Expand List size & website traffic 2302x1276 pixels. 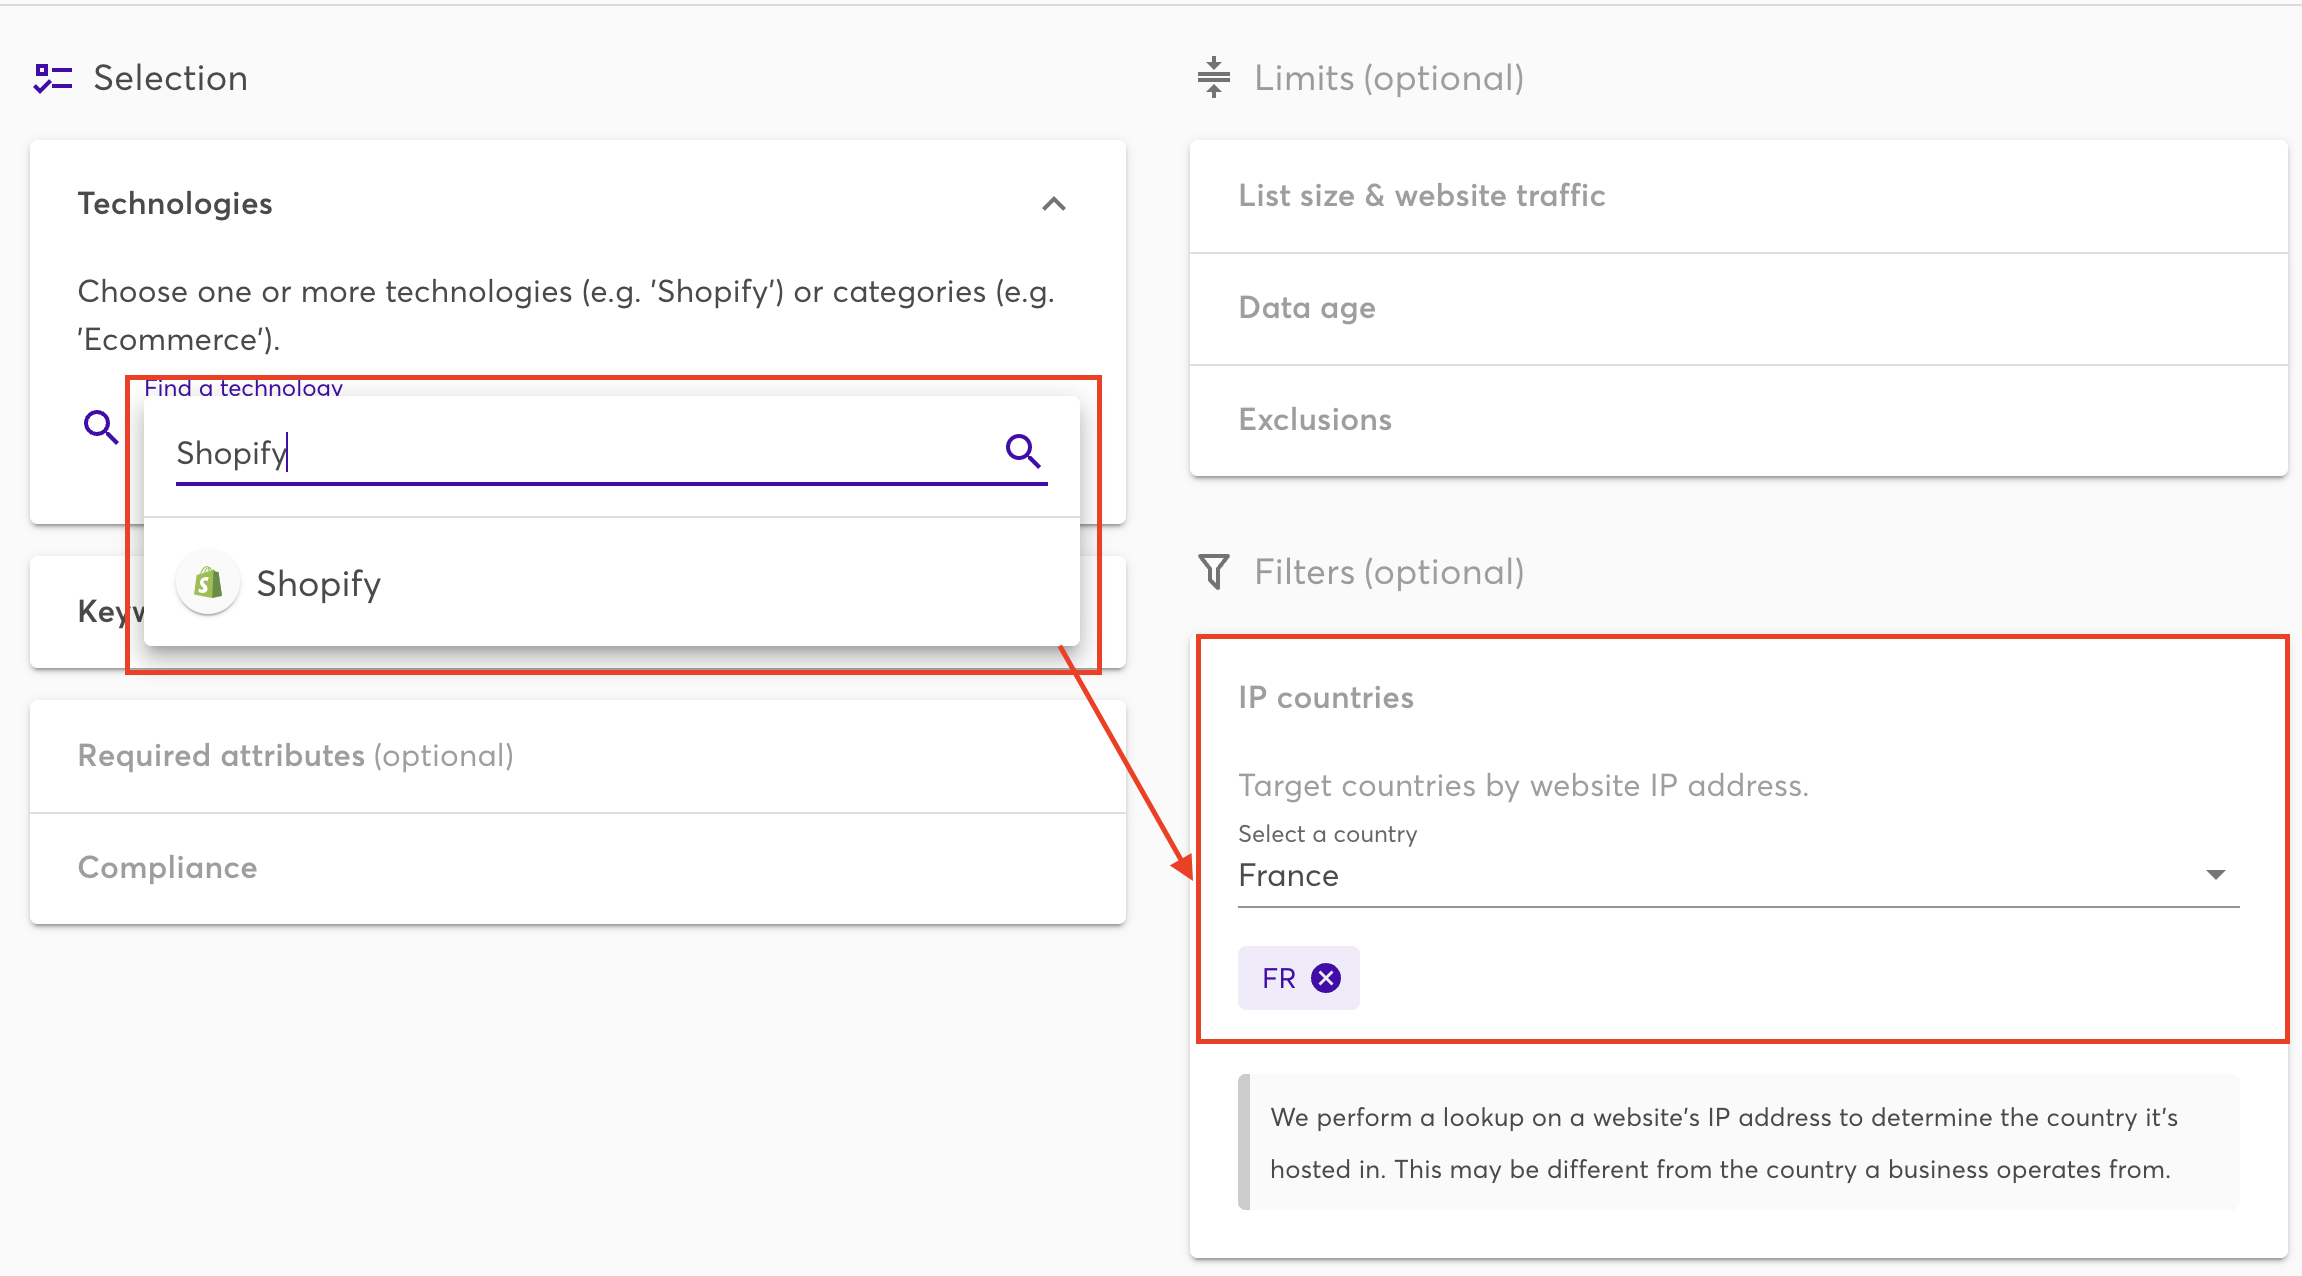1738,196
